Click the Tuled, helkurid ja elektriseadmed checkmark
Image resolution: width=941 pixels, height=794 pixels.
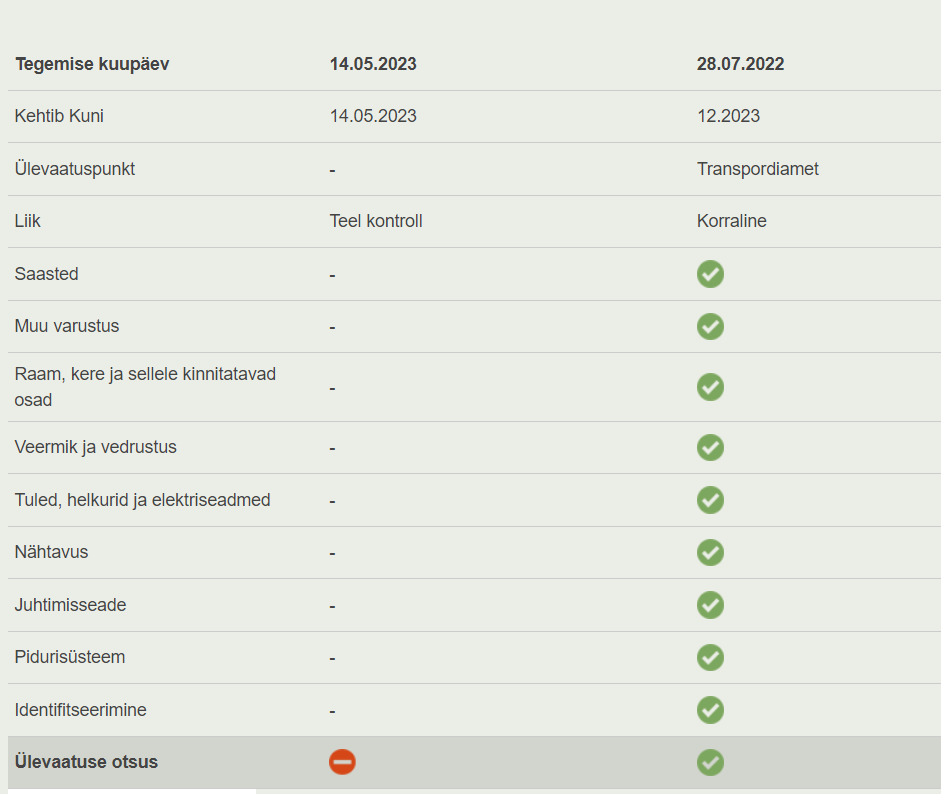[x=710, y=500]
